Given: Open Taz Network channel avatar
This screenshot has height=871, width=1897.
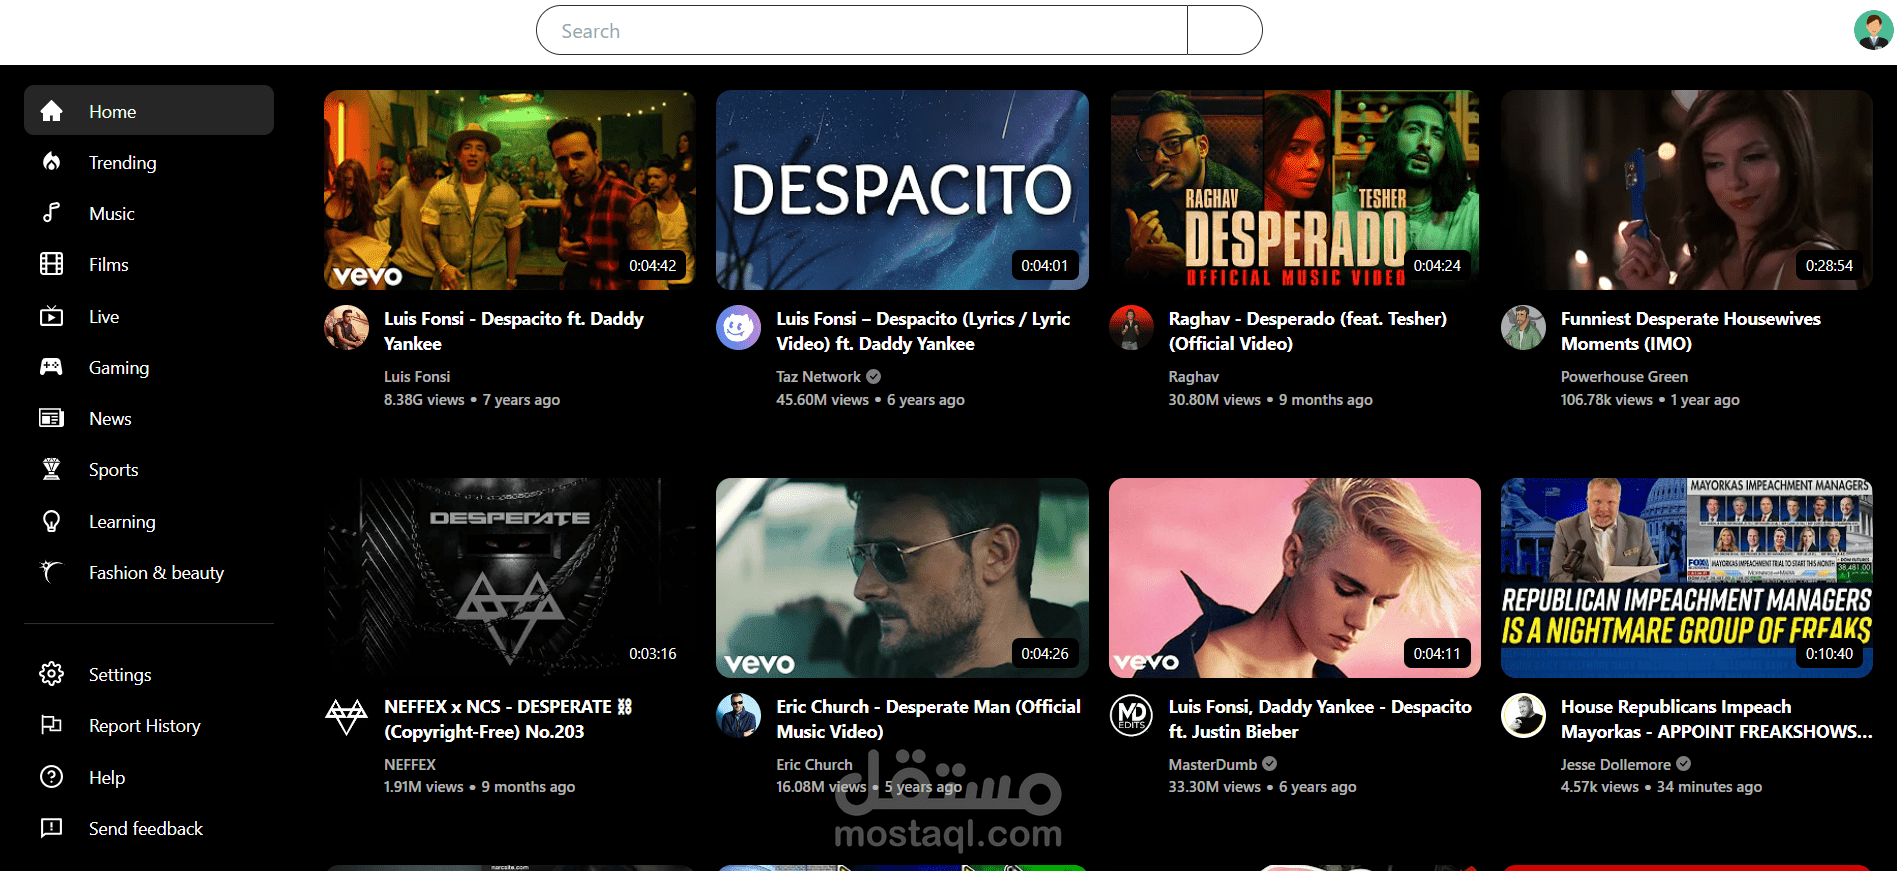Looking at the screenshot, I should [x=738, y=327].
